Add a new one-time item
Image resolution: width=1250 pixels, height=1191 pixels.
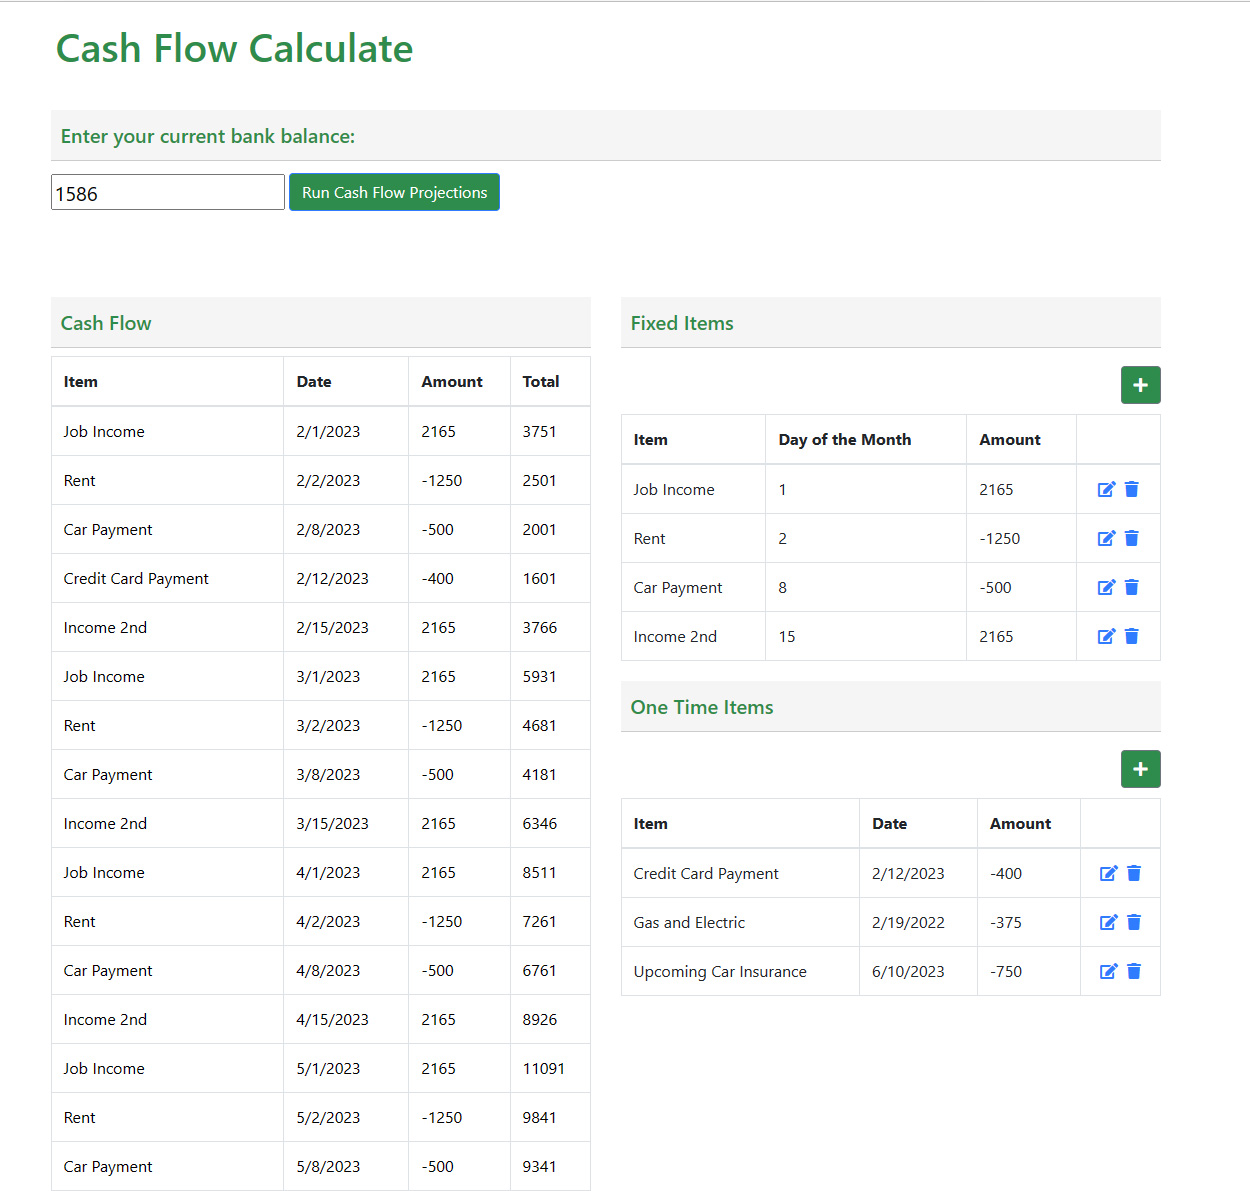click(x=1140, y=769)
